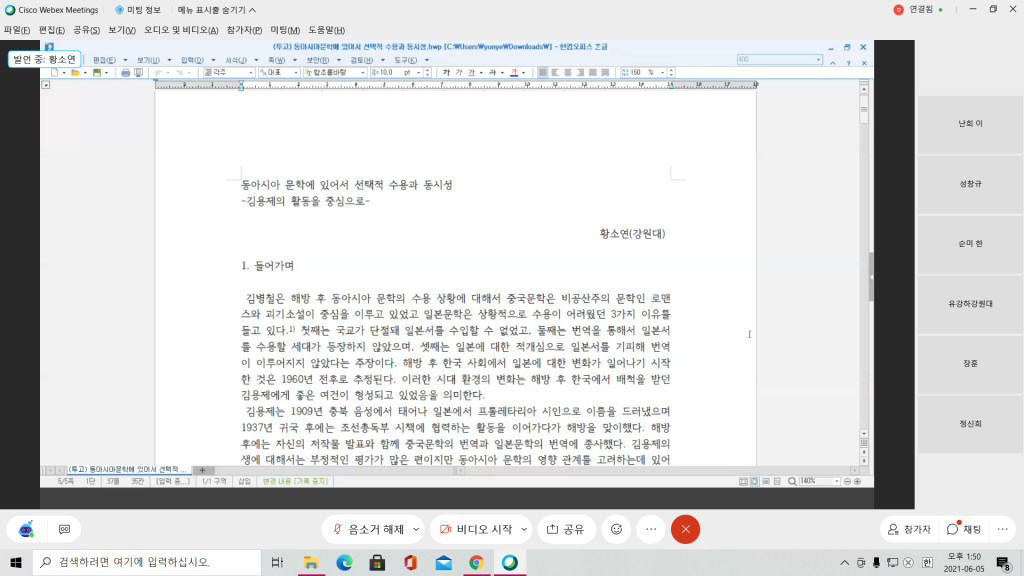Select justify alignment icon in Hangul toolbar

(543, 72)
